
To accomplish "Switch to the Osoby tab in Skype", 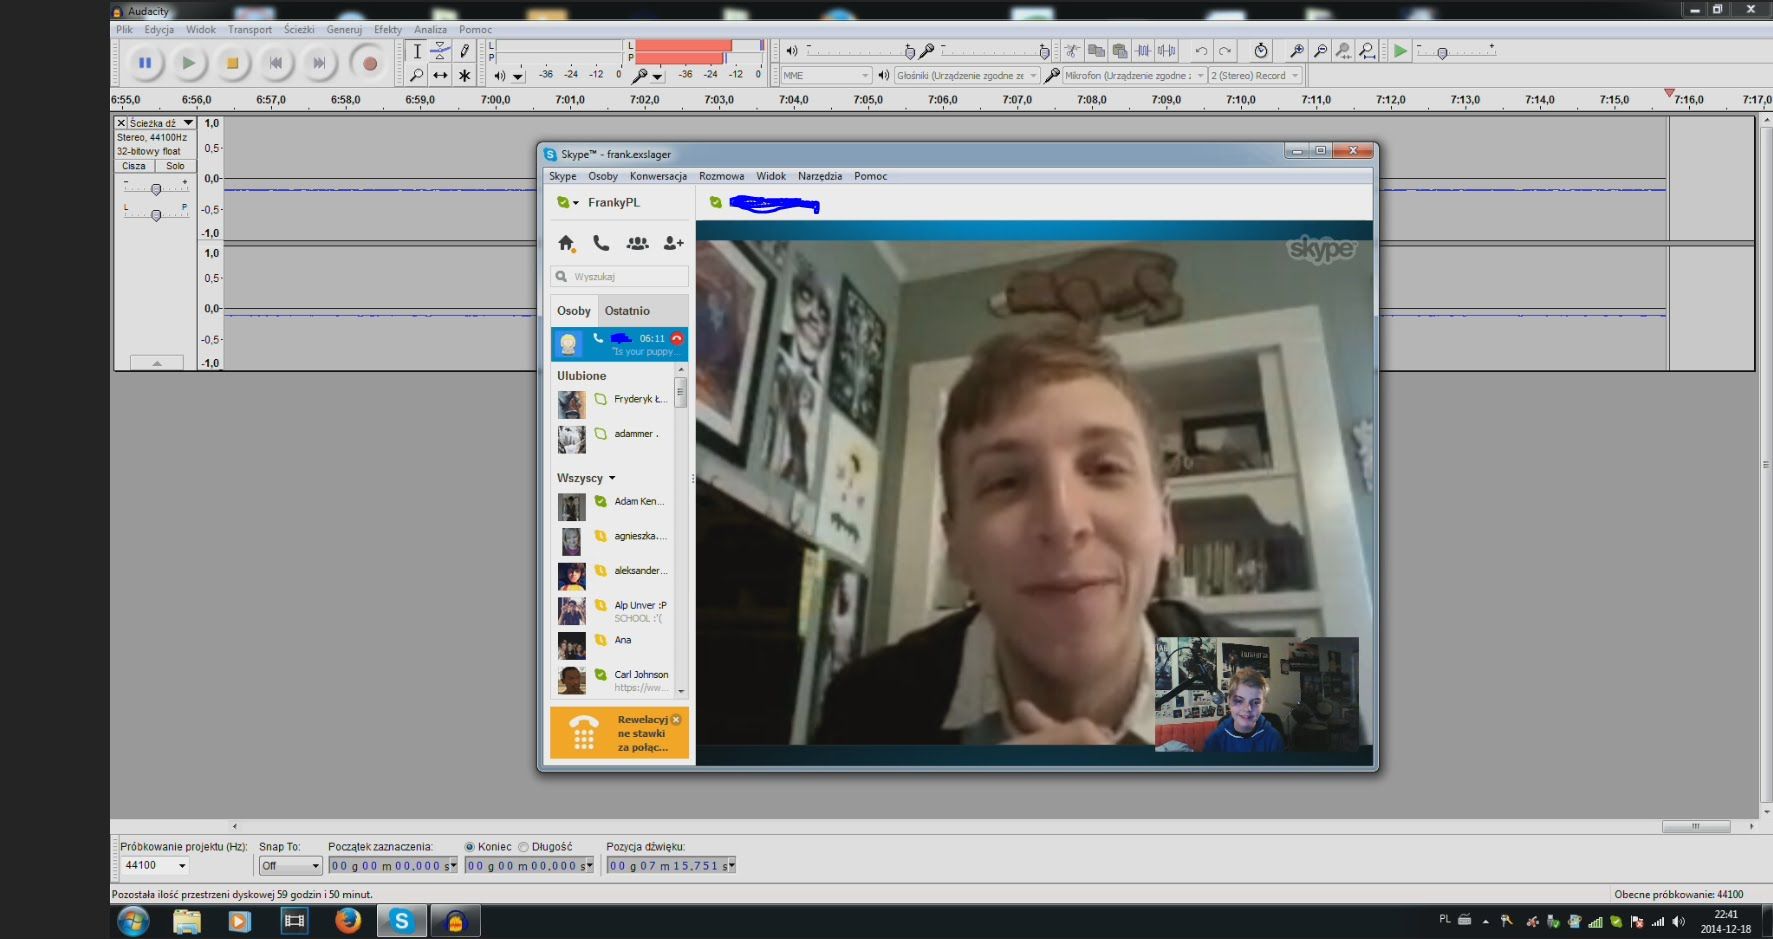I will pyautogui.click(x=574, y=311).
